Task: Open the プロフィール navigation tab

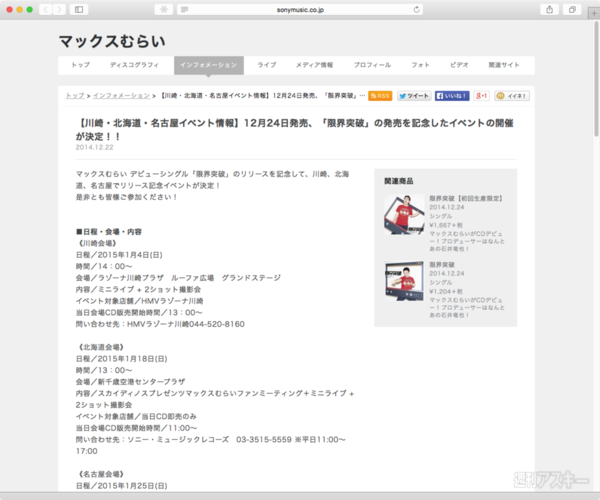Action: 372,65
